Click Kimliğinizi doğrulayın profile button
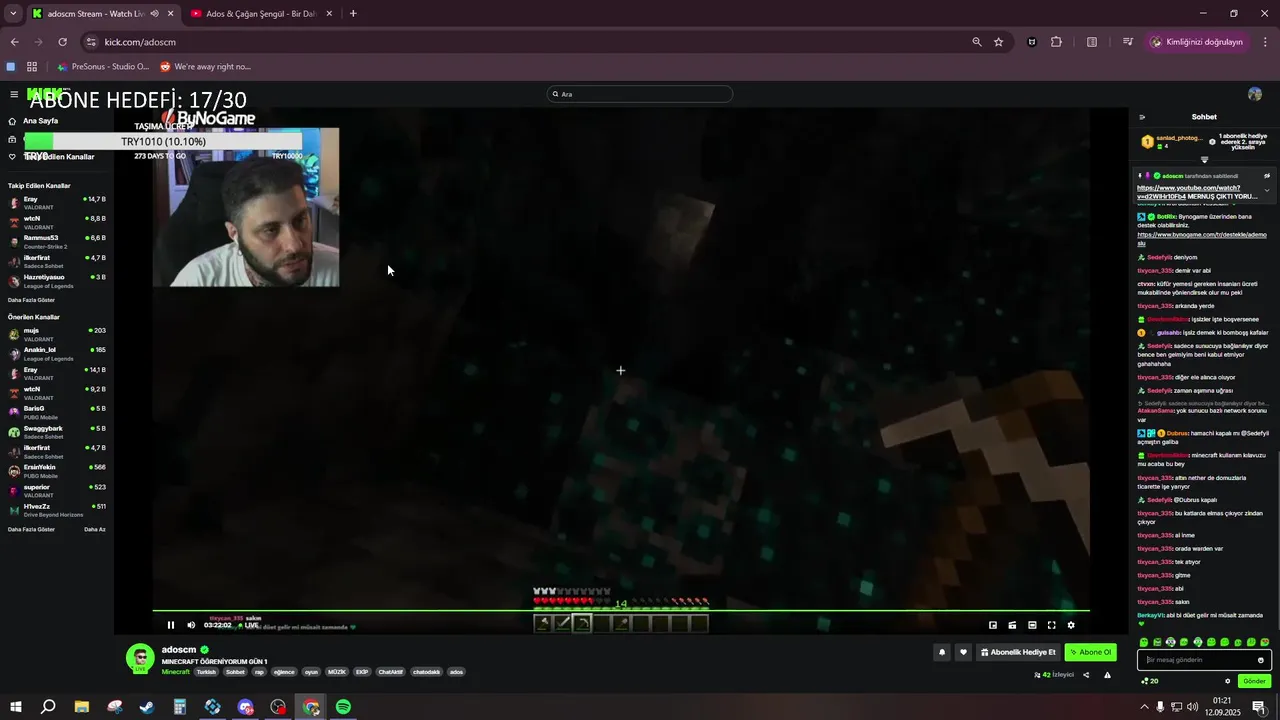Screen dimensions: 1280x720 point(1198,42)
